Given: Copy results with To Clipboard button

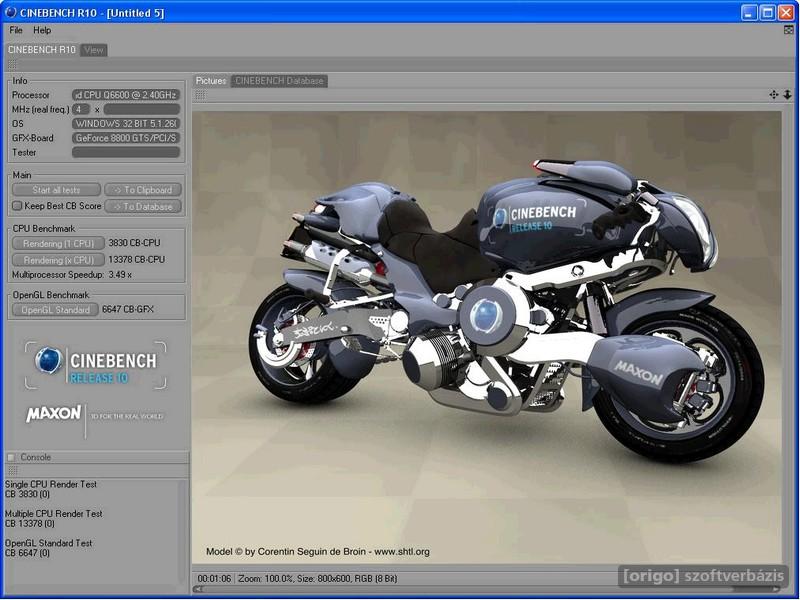Looking at the screenshot, I should pos(143,190).
